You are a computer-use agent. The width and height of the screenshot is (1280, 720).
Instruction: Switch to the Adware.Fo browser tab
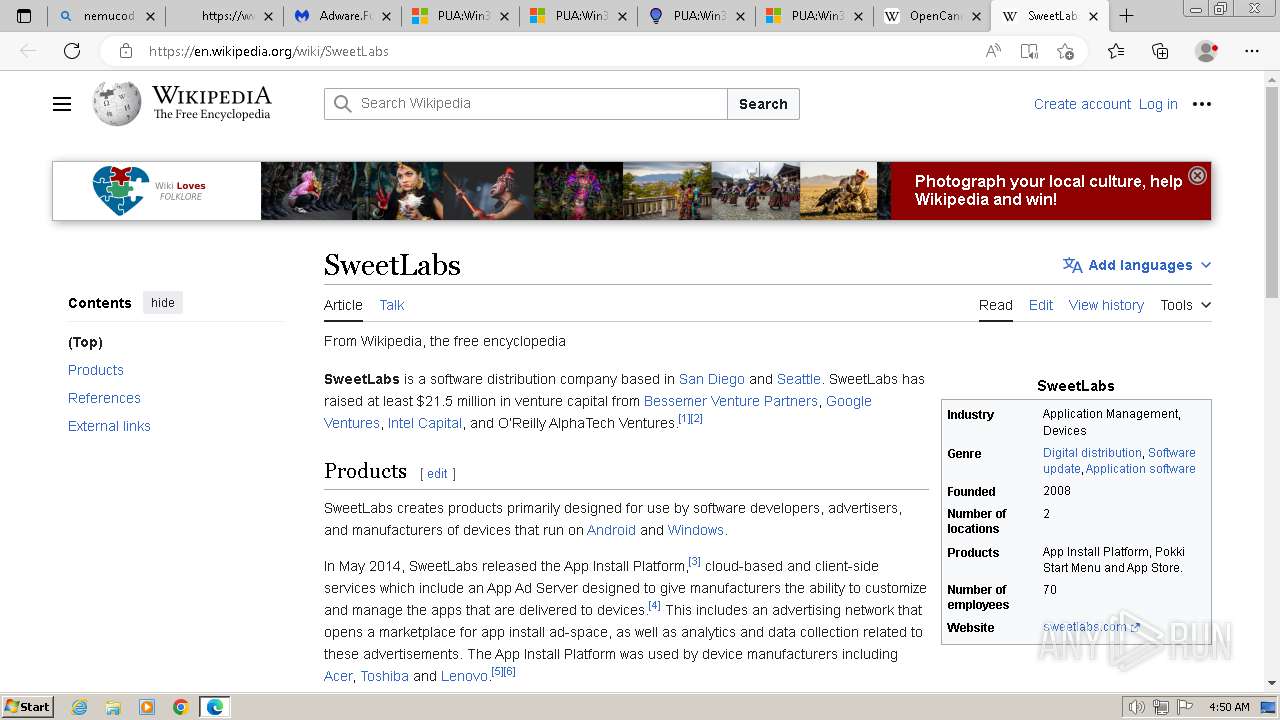pos(342,16)
